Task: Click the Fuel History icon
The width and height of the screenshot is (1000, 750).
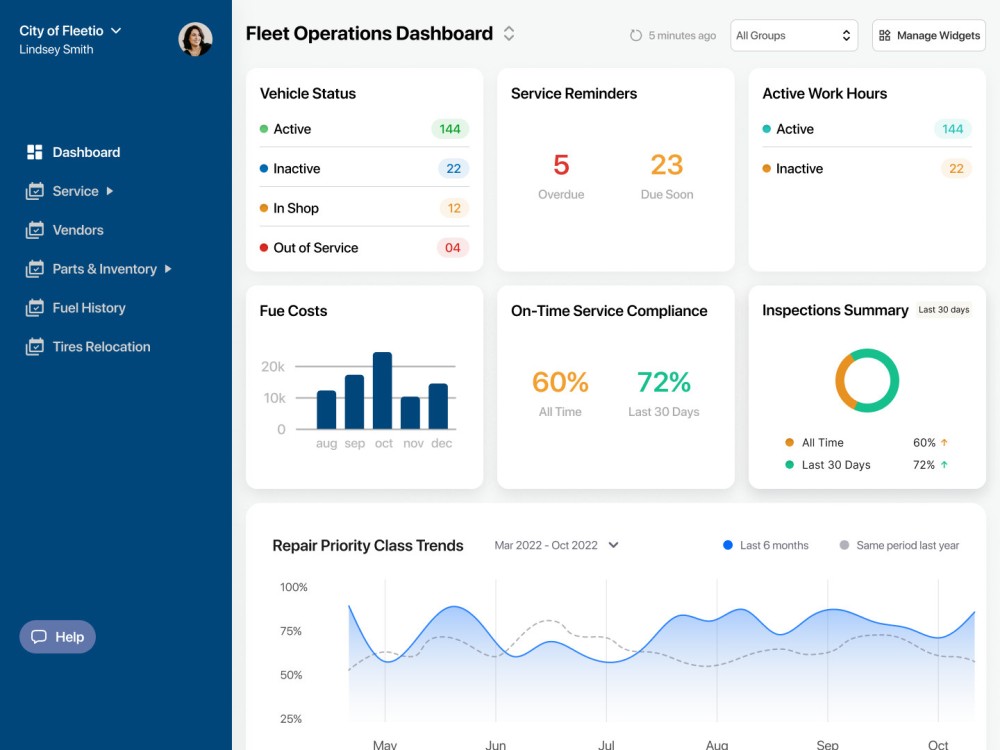Action: pyautogui.click(x=34, y=307)
